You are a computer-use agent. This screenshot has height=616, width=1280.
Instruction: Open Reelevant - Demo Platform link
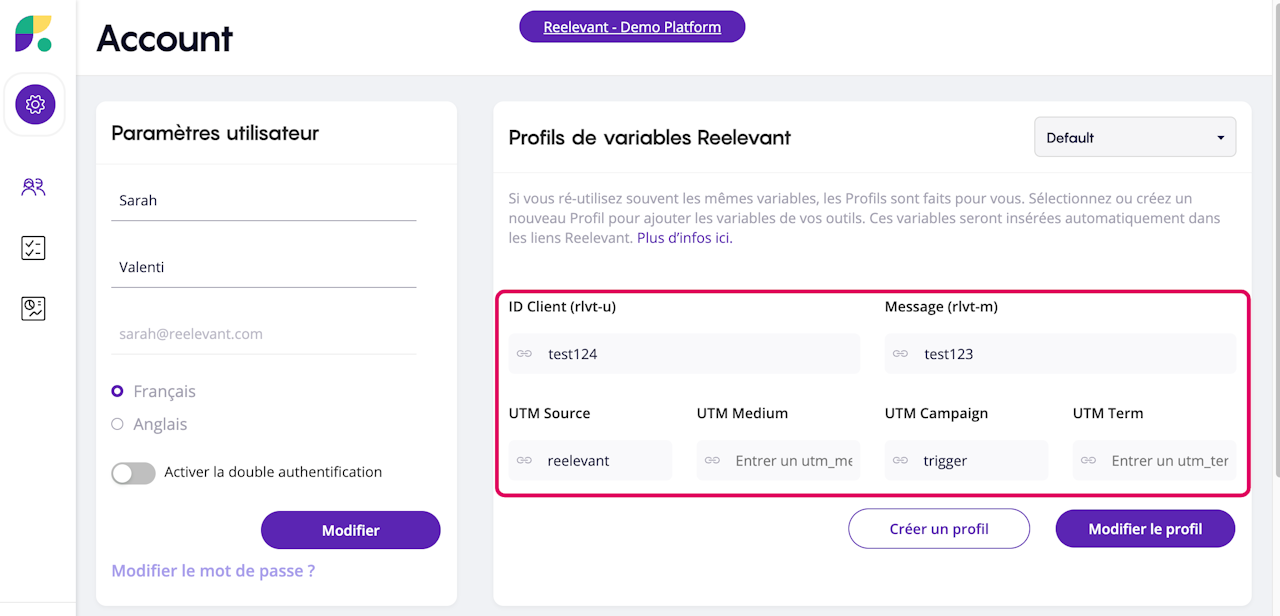click(632, 27)
